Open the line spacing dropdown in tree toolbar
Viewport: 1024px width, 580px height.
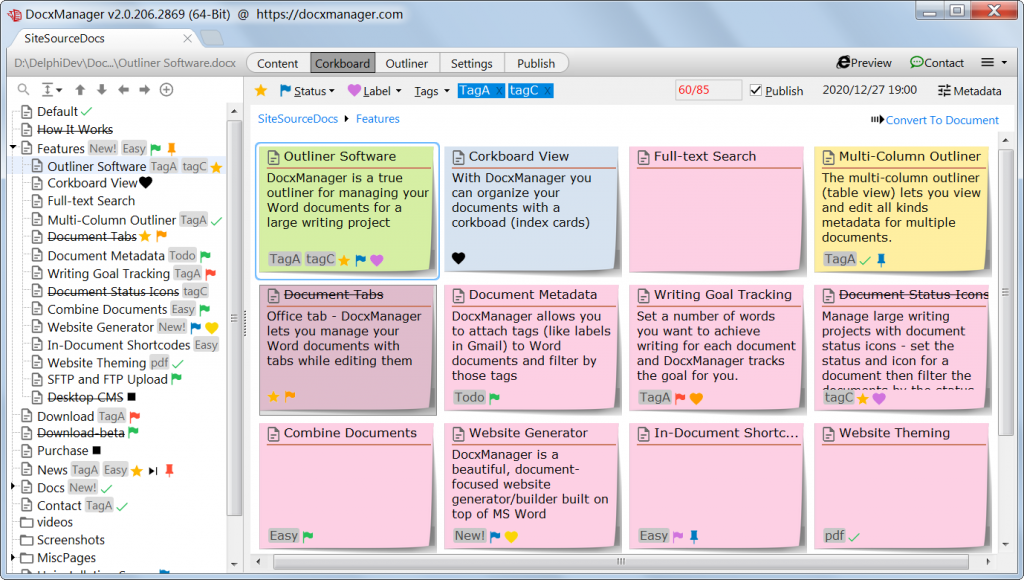(x=52, y=89)
